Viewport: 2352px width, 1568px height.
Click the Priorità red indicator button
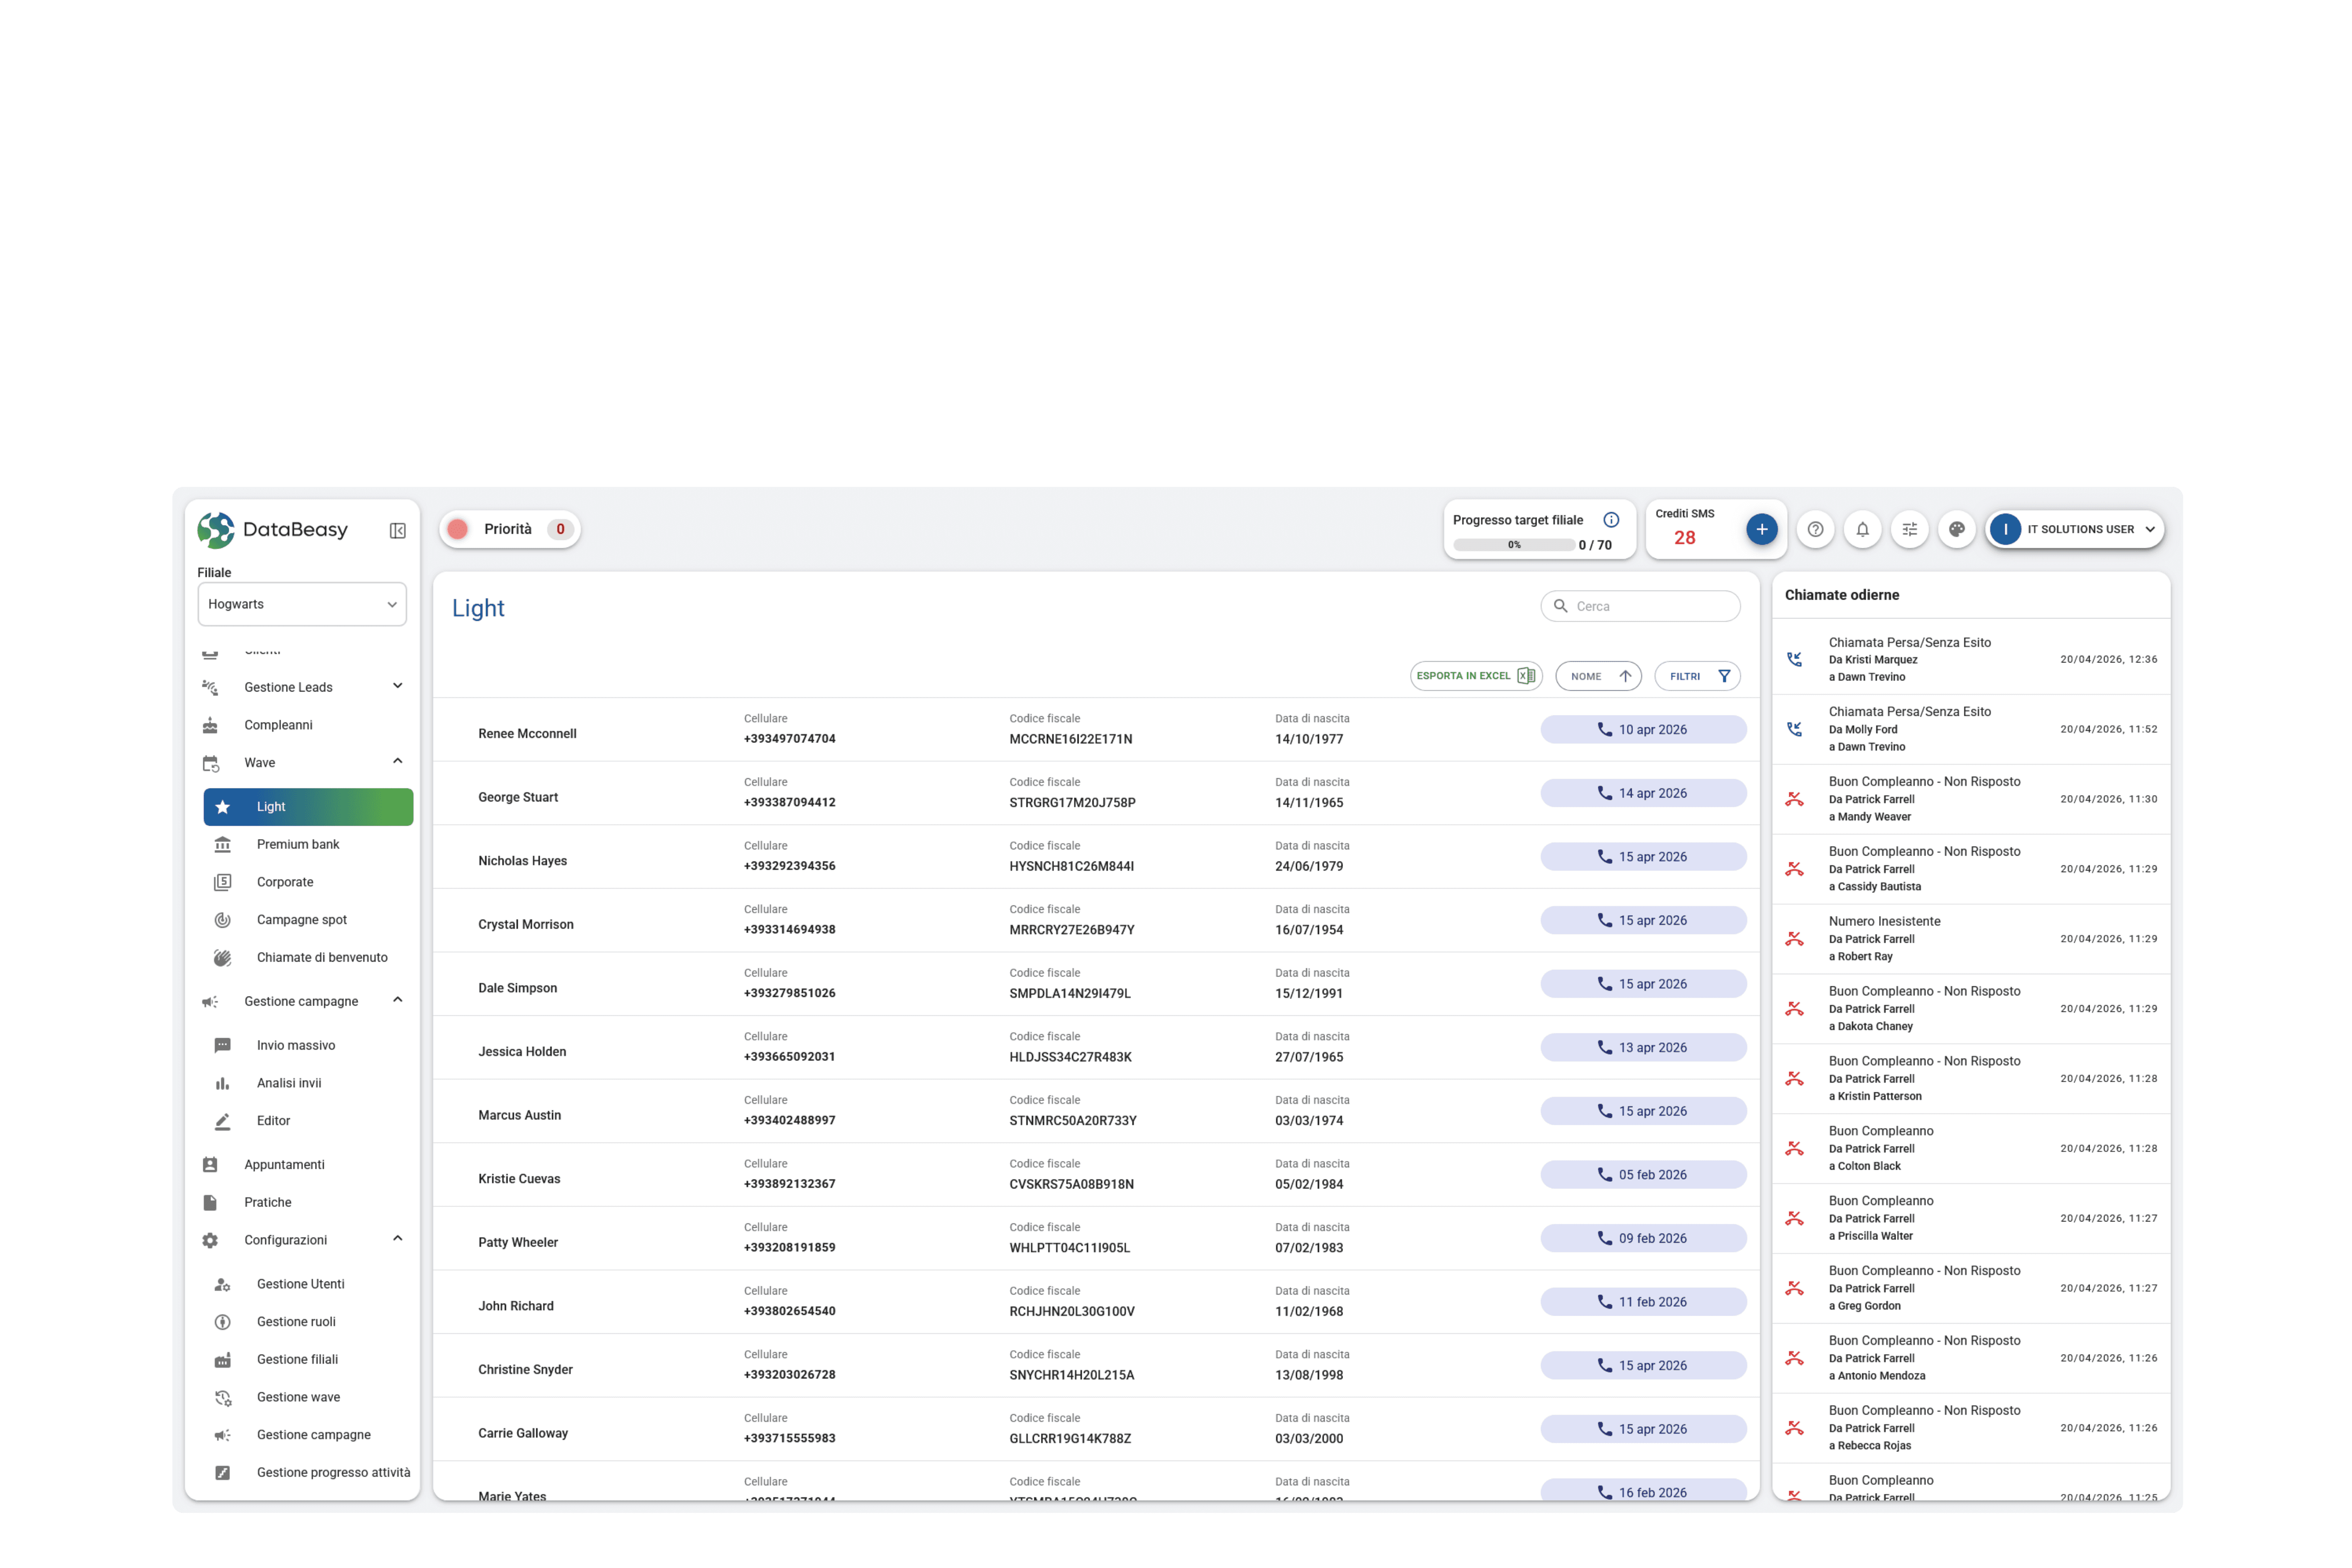pyautogui.click(x=458, y=529)
